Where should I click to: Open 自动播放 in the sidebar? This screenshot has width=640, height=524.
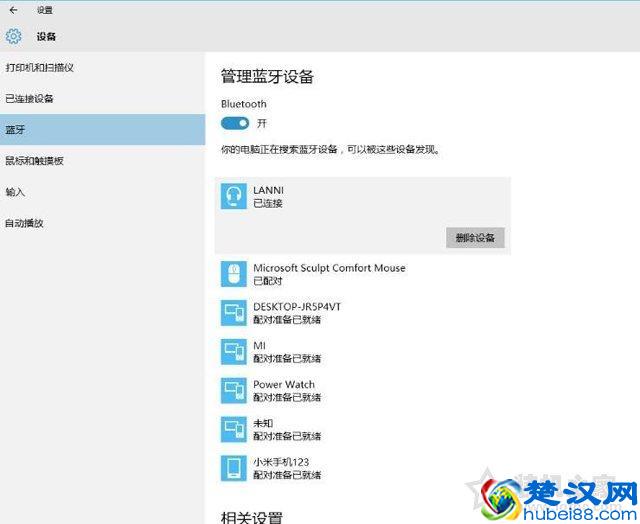click(102, 223)
